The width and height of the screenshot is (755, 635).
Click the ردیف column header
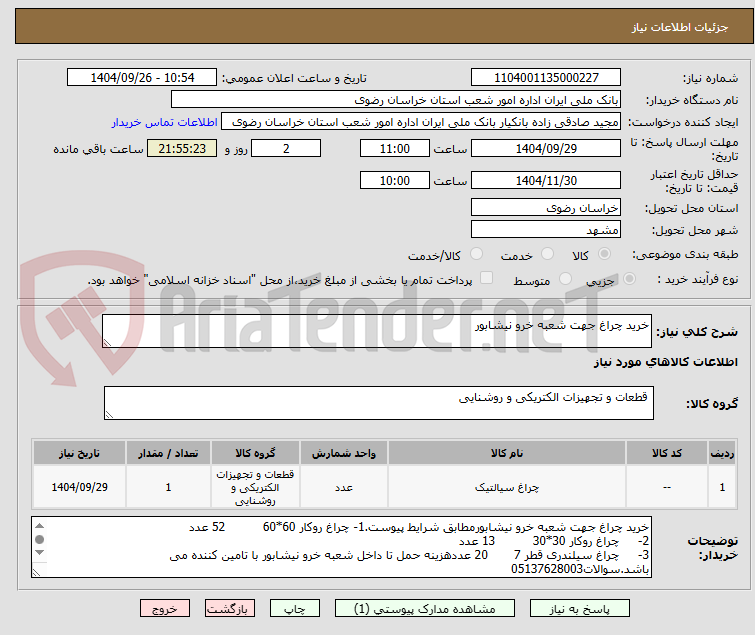(722, 453)
